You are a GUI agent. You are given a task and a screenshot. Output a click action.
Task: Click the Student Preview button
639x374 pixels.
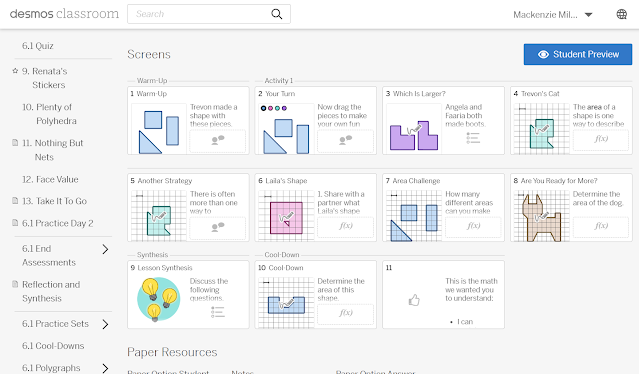(578, 54)
